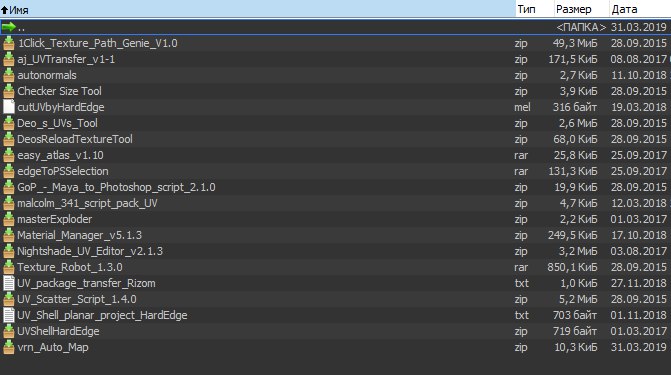The width and height of the screenshot is (671, 375).
Task: Click the date 27.11.2018
Action: [638, 283]
